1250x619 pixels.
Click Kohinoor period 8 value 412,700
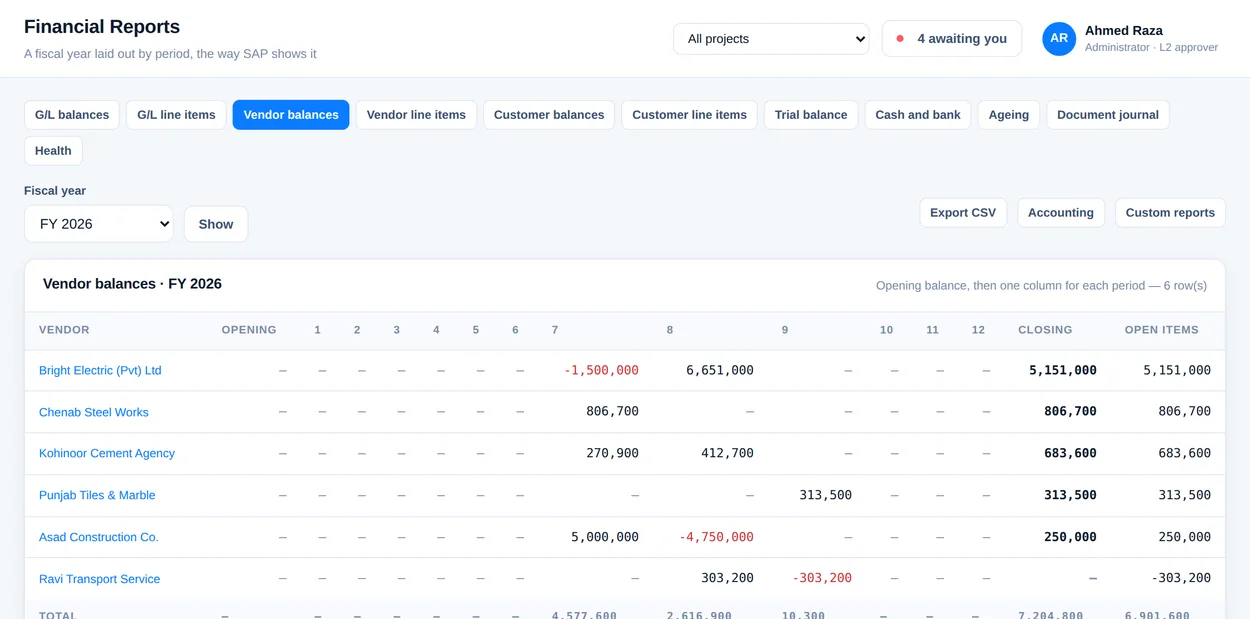[727, 453]
